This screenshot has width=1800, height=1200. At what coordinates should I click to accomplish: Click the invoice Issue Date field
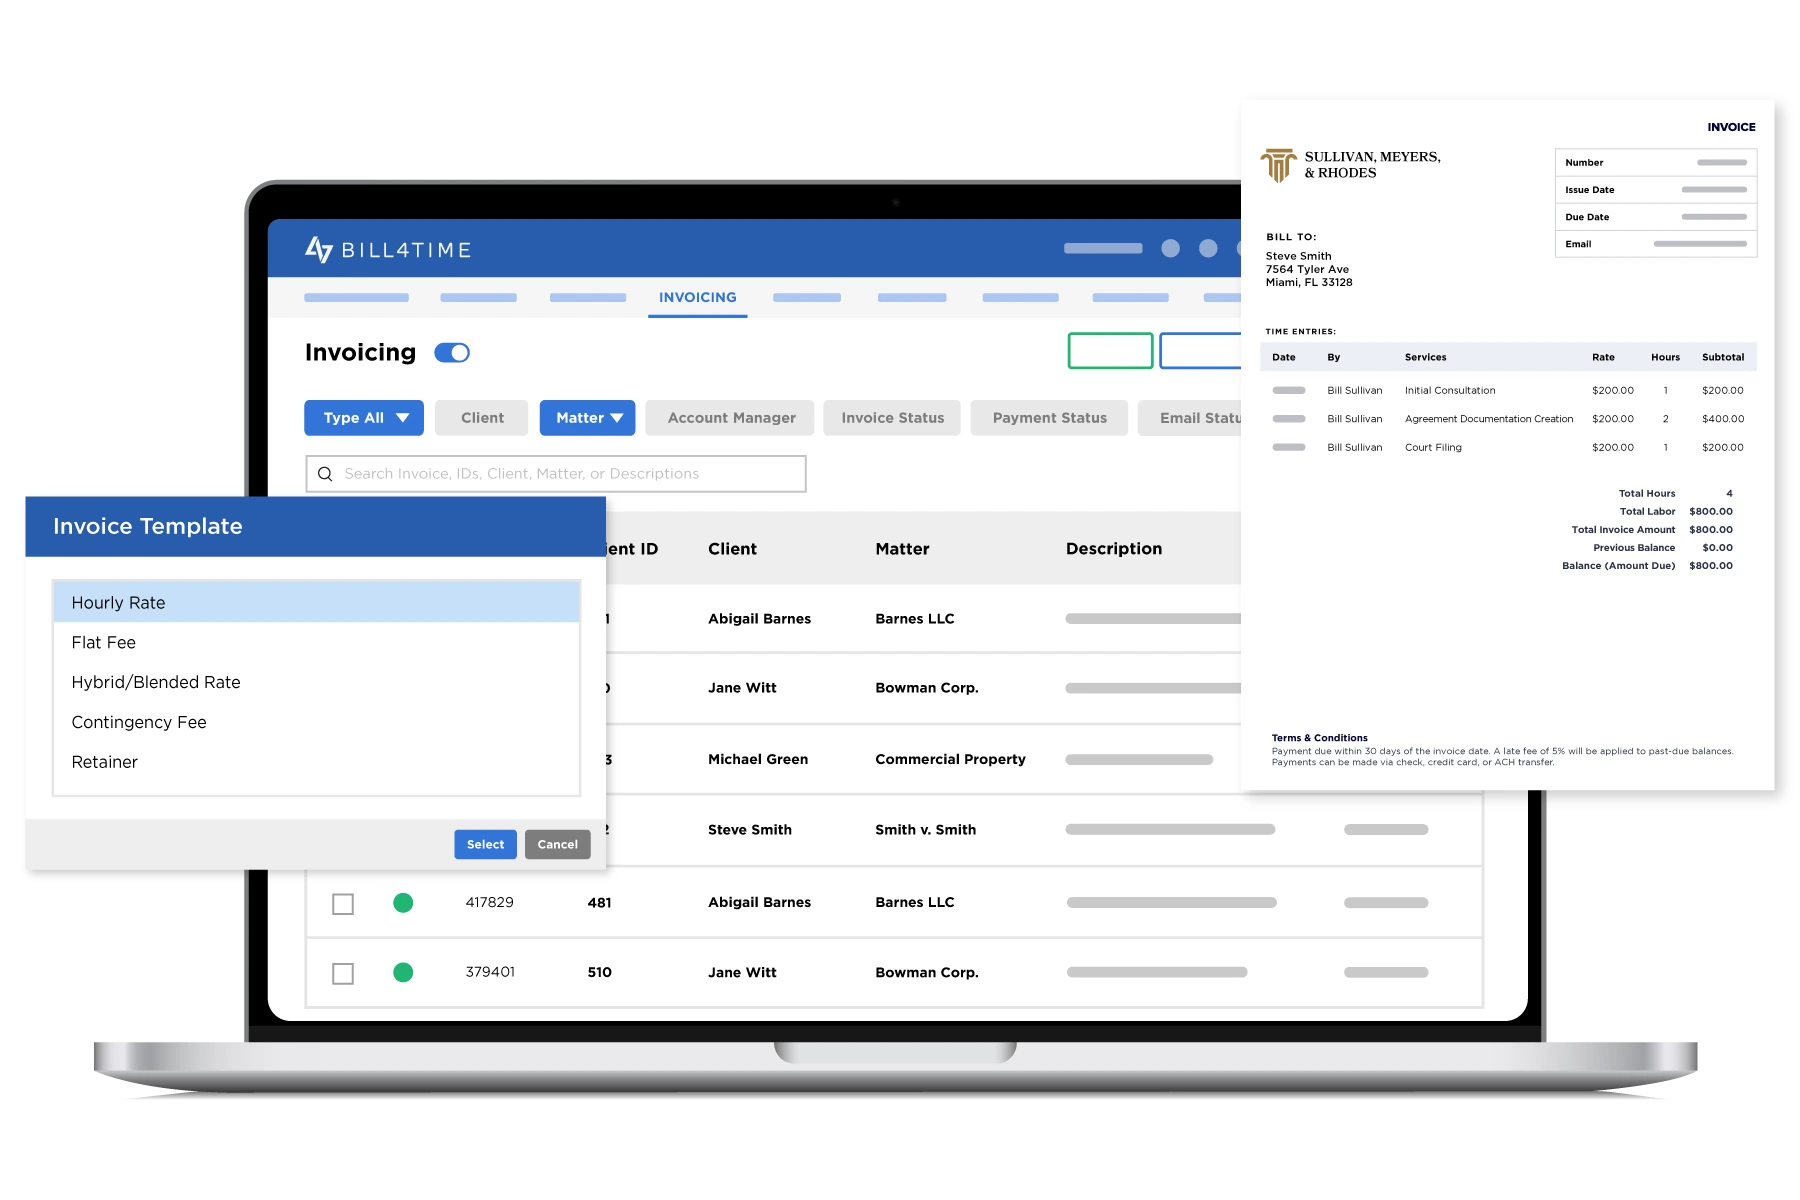[x=1656, y=190]
